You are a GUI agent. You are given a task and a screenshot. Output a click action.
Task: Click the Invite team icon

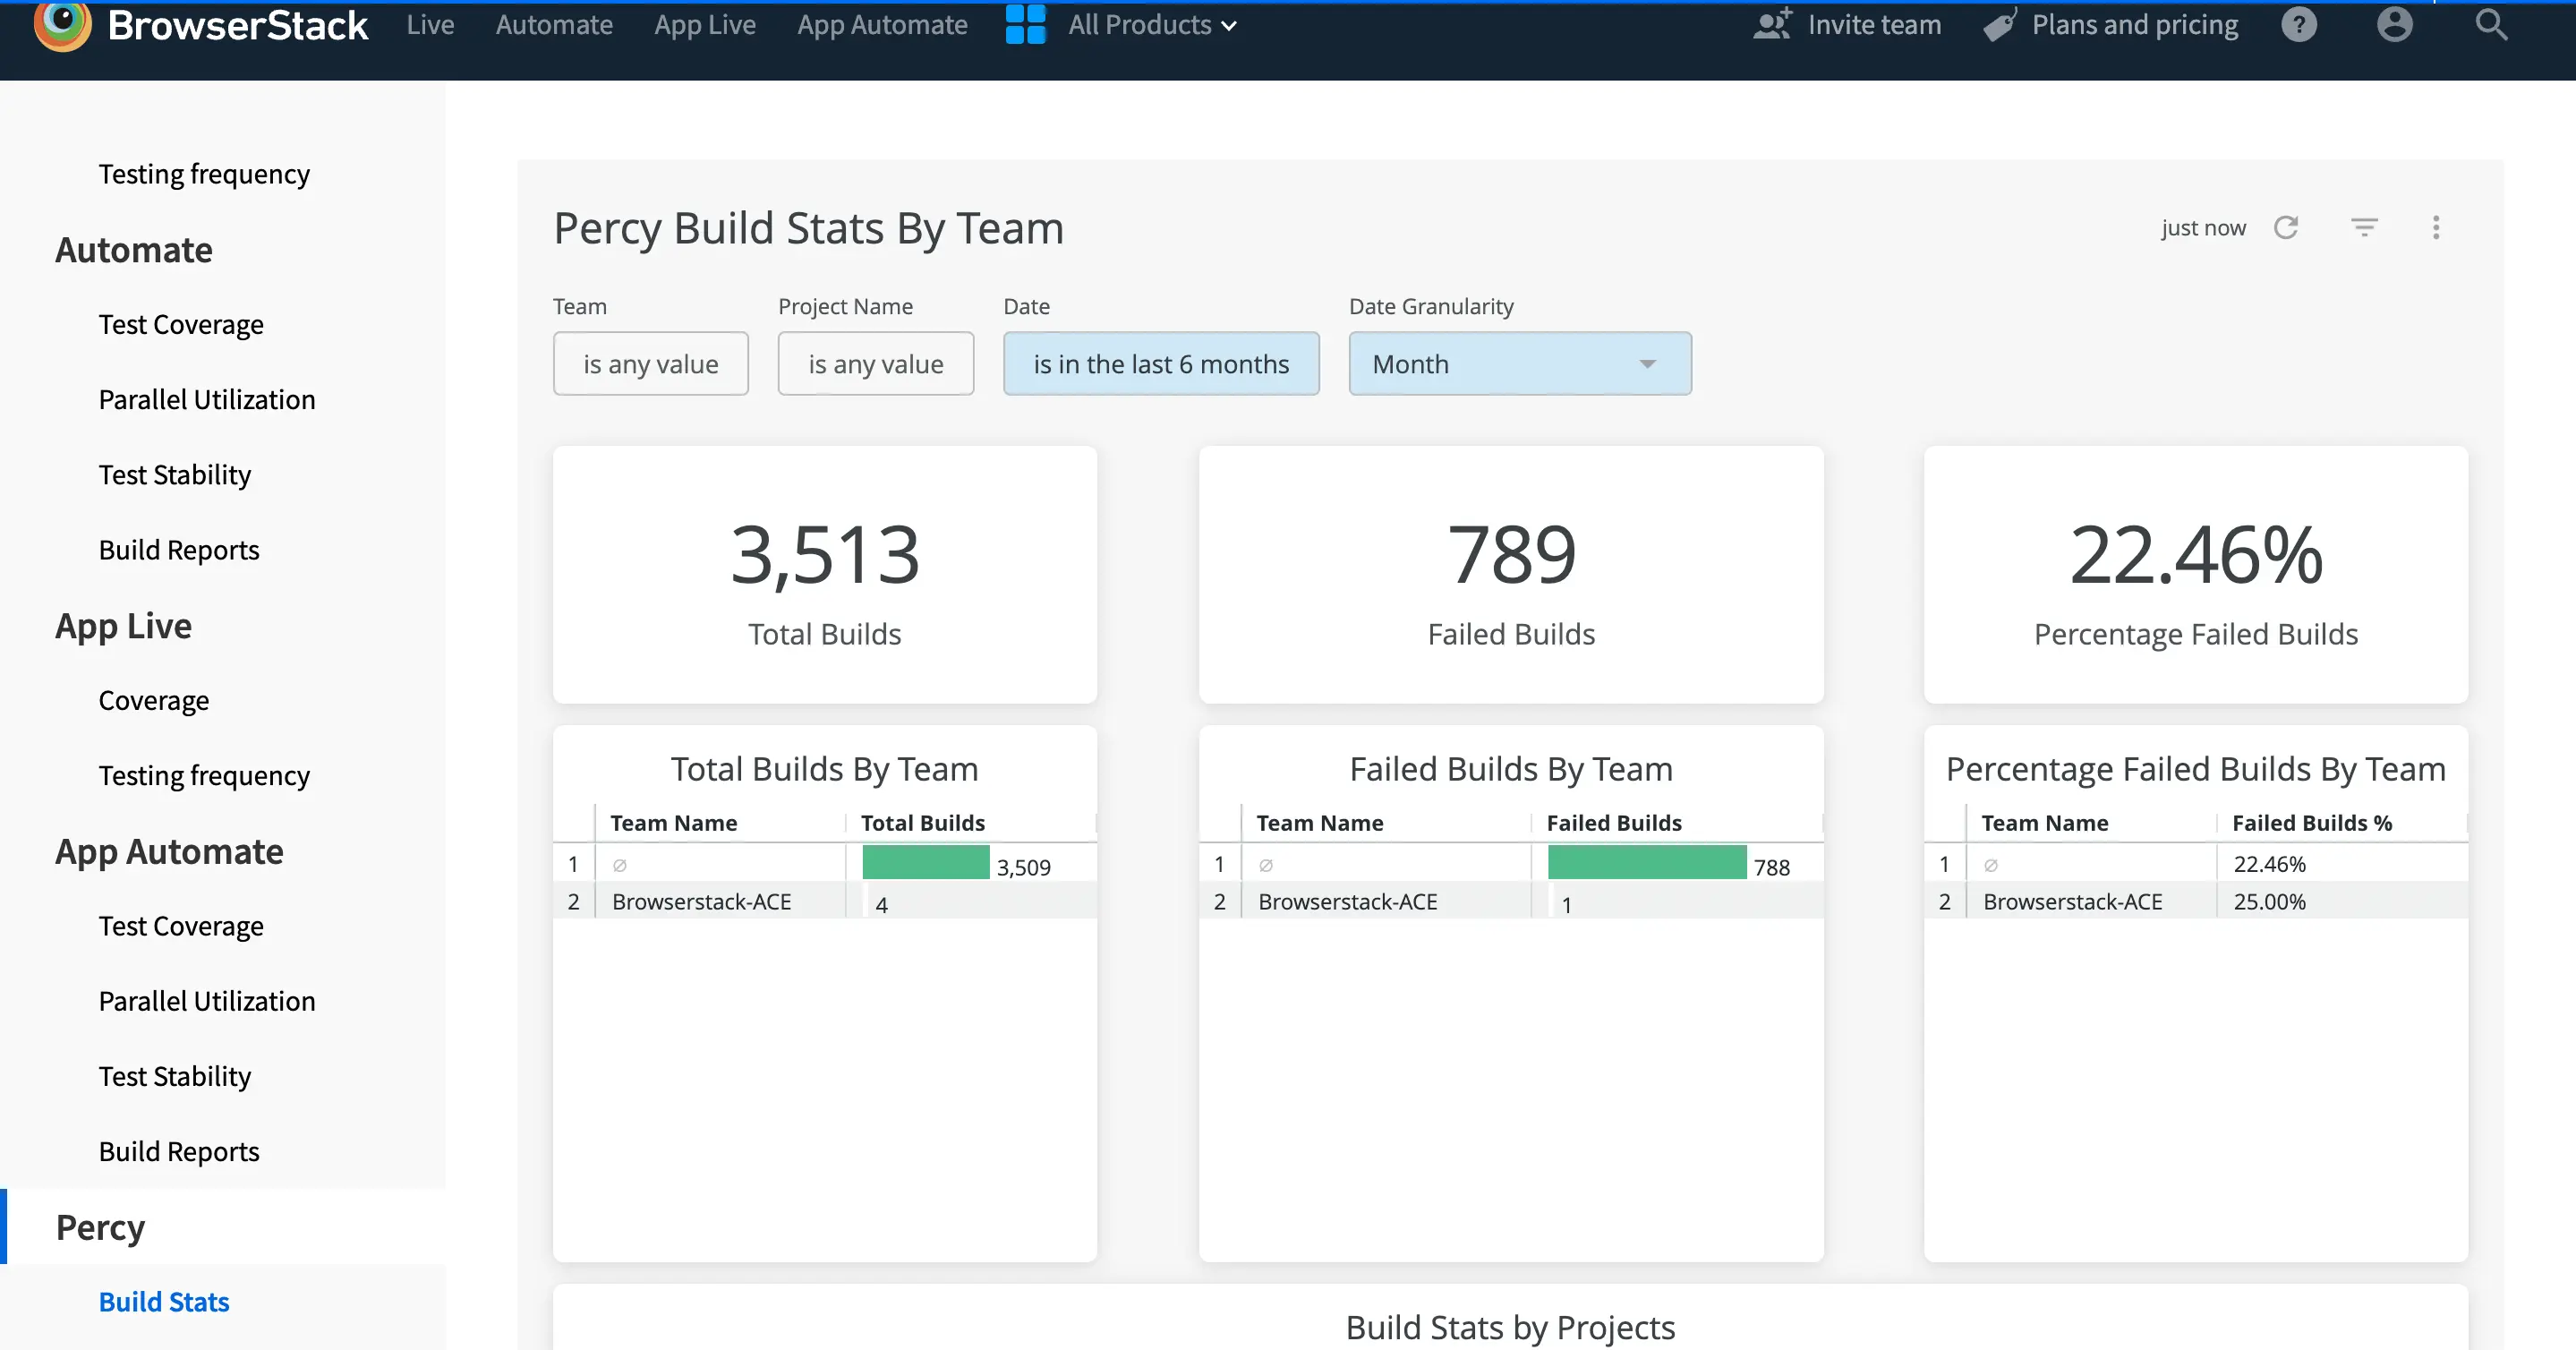1772,25
